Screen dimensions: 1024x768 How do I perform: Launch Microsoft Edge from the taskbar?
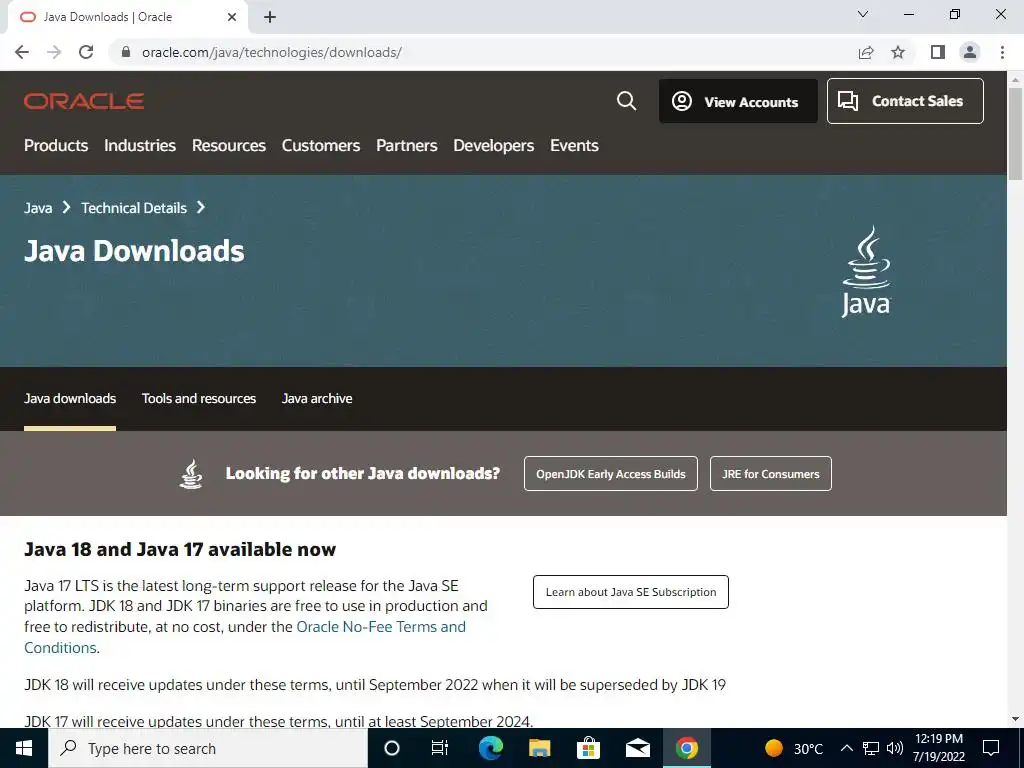(x=490, y=748)
